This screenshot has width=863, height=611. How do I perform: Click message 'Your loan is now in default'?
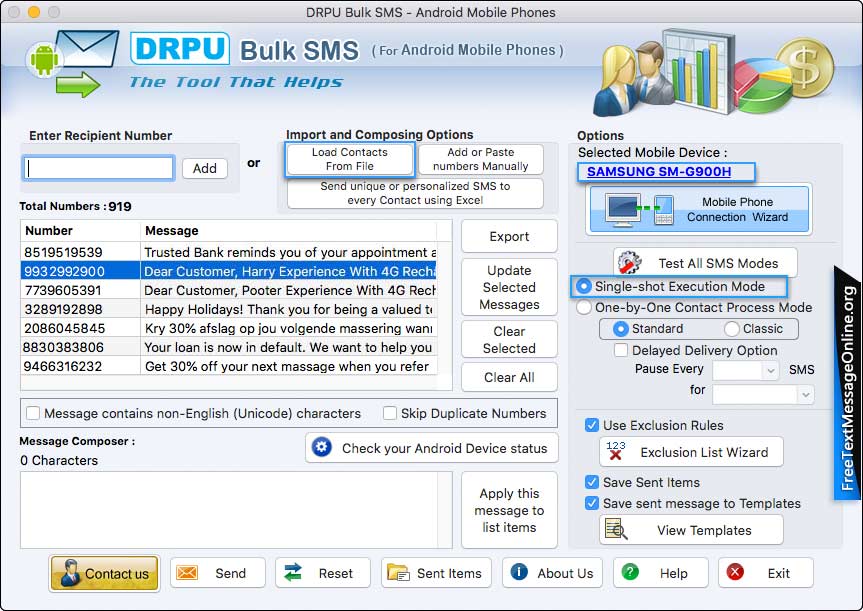pyautogui.click(x=288, y=347)
